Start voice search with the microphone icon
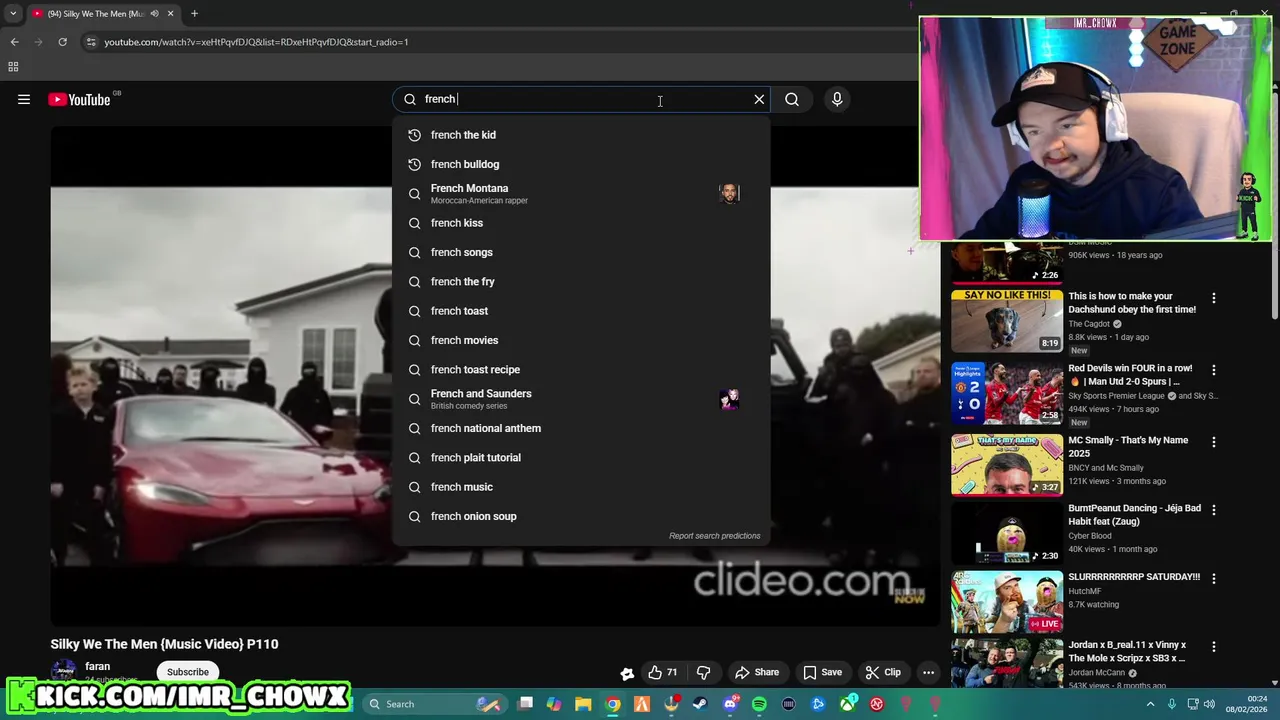Image resolution: width=1280 pixels, height=720 pixels. pyautogui.click(x=837, y=99)
